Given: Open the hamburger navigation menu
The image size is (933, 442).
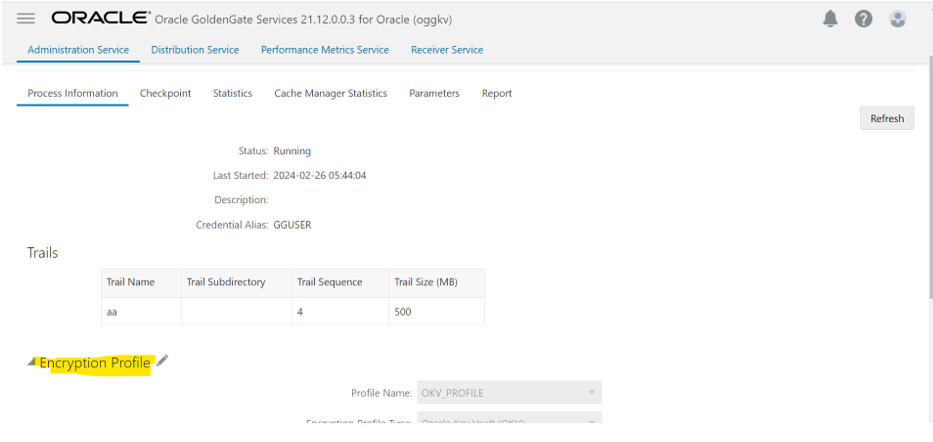Looking at the screenshot, I should coord(26,18).
